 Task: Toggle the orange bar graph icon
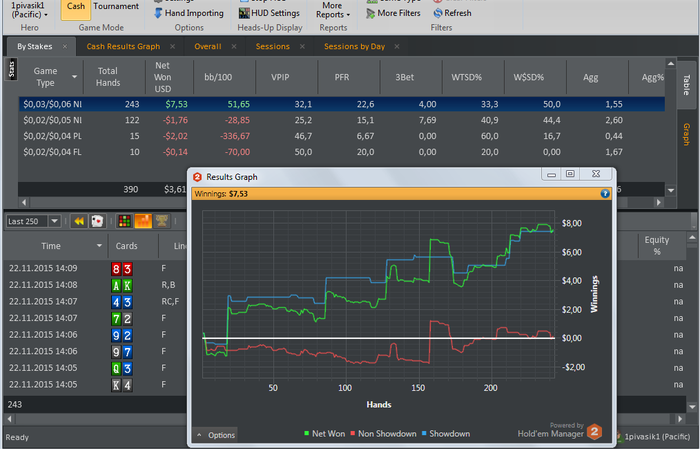pyautogui.click(x=143, y=221)
